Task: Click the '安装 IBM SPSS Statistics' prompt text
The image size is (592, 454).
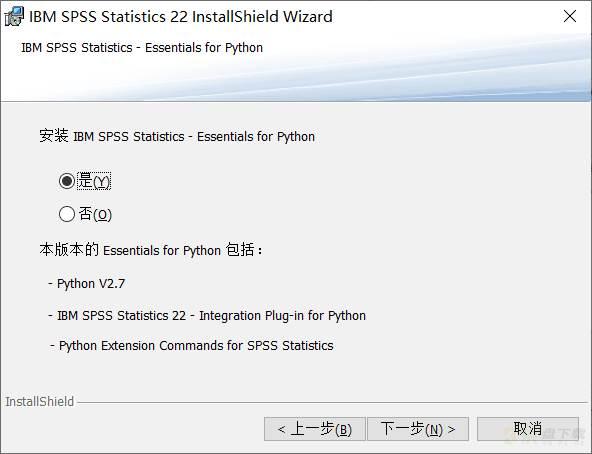Action: pos(177,136)
